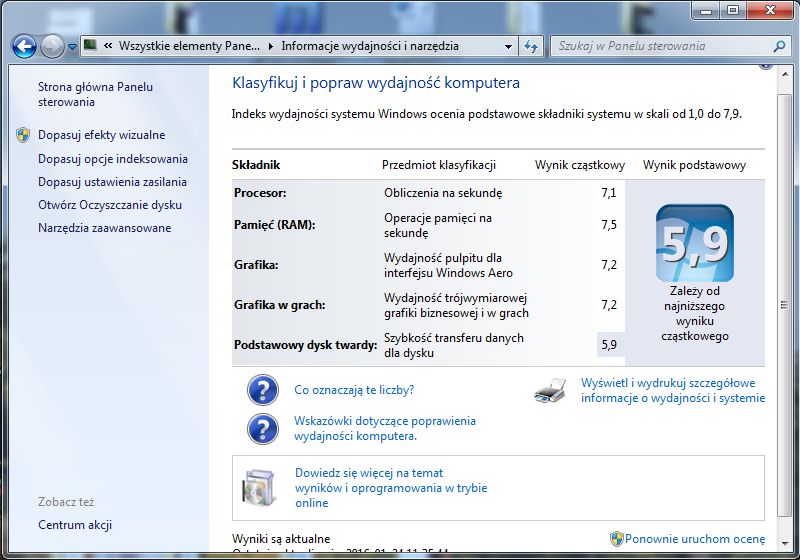Click 'Podstawowy dysk twardy:' row label
800x560 pixels.
point(306,345)
